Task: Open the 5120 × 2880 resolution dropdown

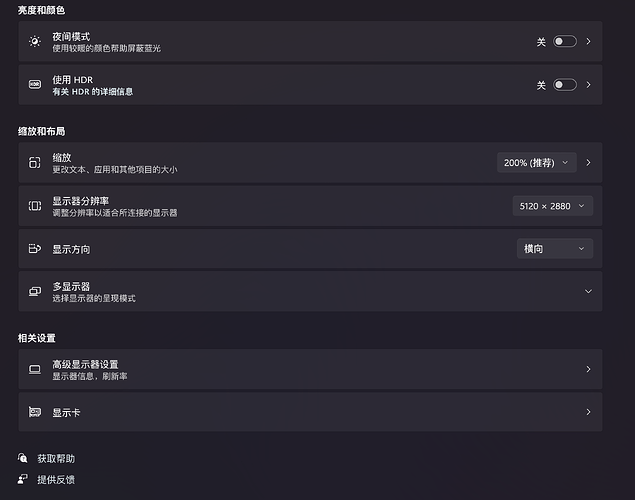Action: click(x=552, y=206)
